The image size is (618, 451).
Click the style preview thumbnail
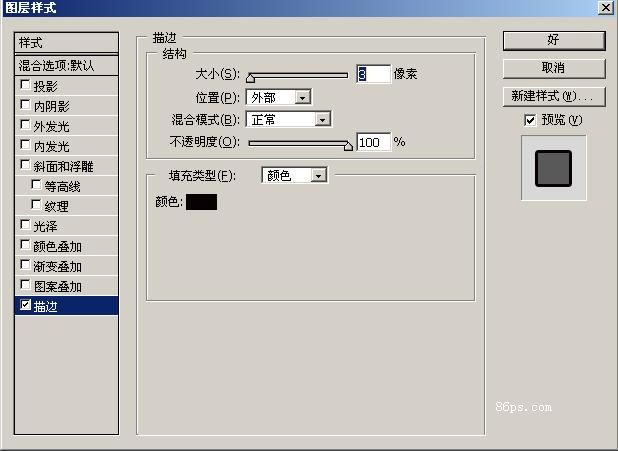point(554,168)
